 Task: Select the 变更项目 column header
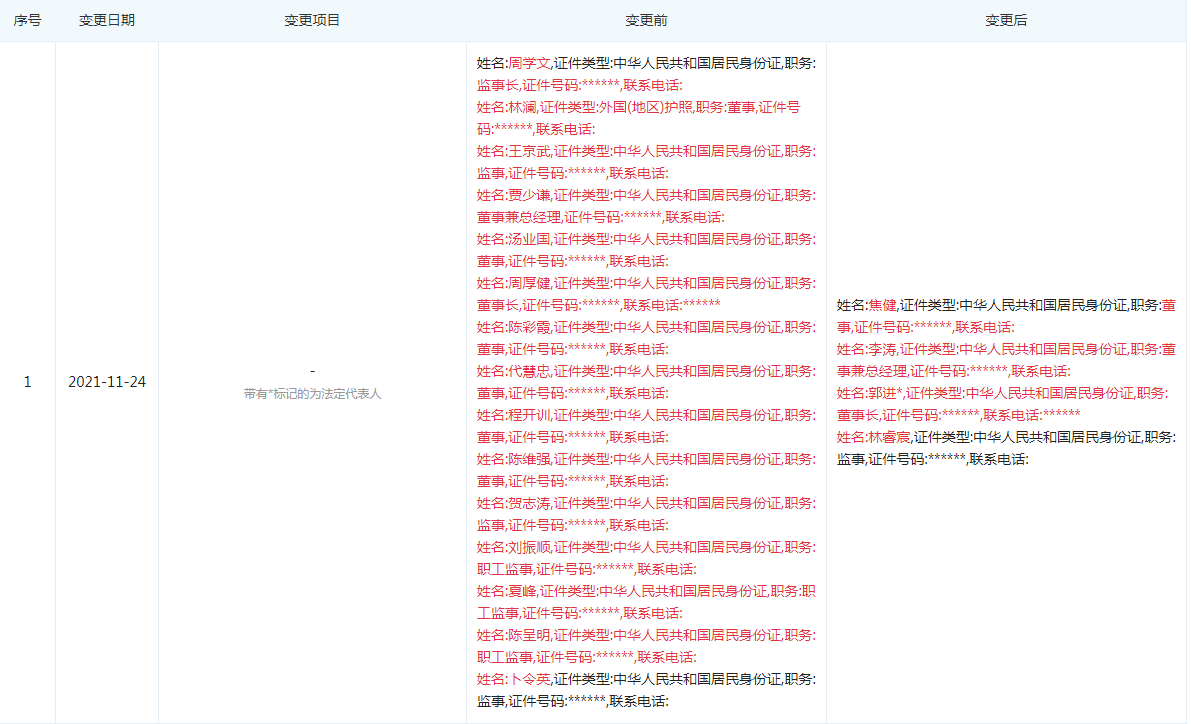pyautogui.click(x=312, y=20)
